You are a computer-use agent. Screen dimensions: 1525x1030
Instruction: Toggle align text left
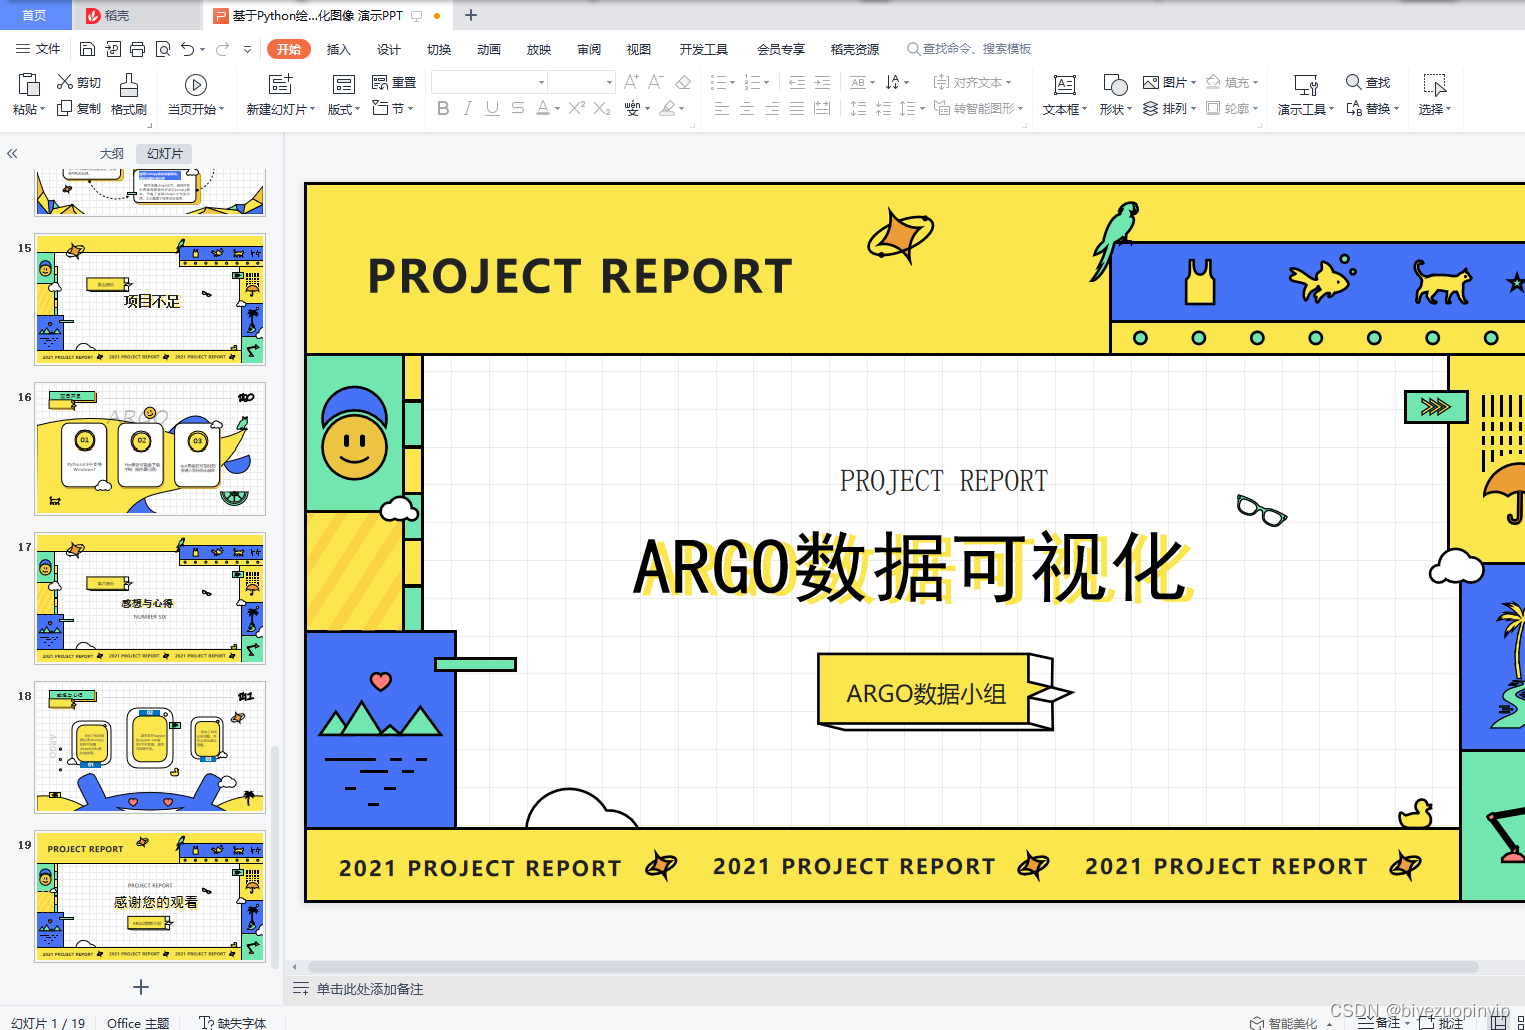[722, 108]
